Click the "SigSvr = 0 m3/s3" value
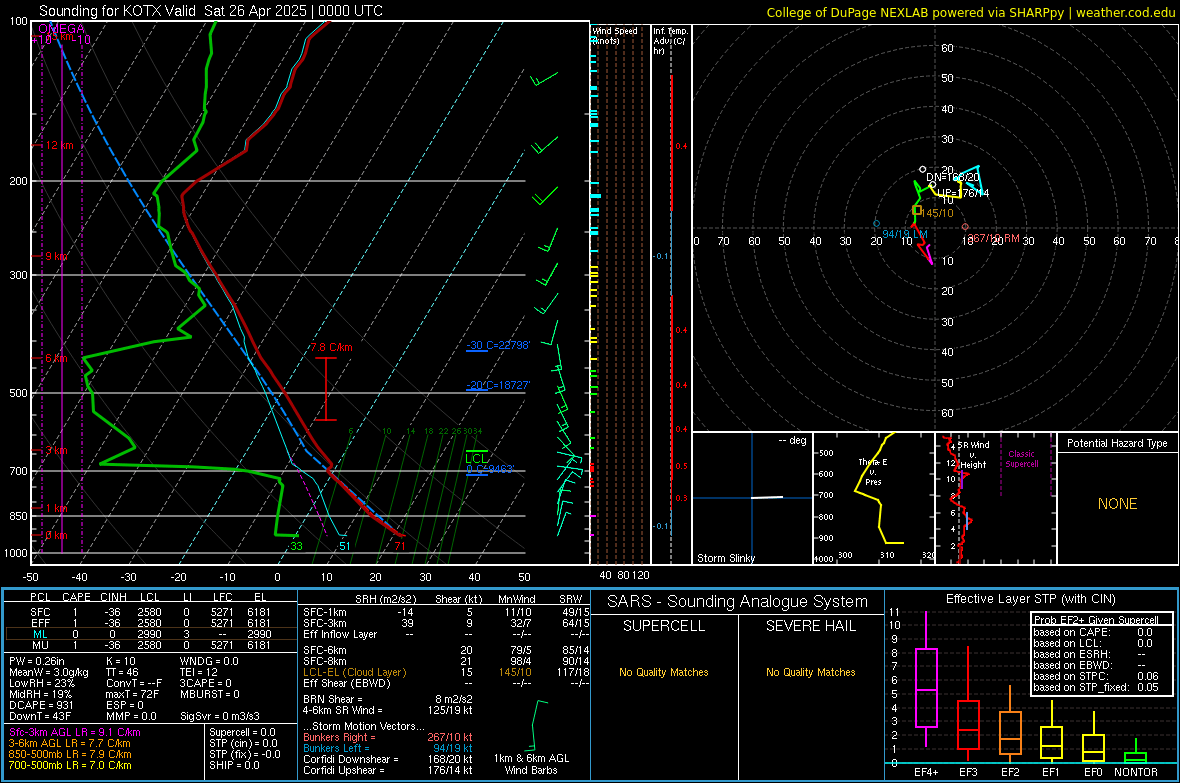 [220, 716]
